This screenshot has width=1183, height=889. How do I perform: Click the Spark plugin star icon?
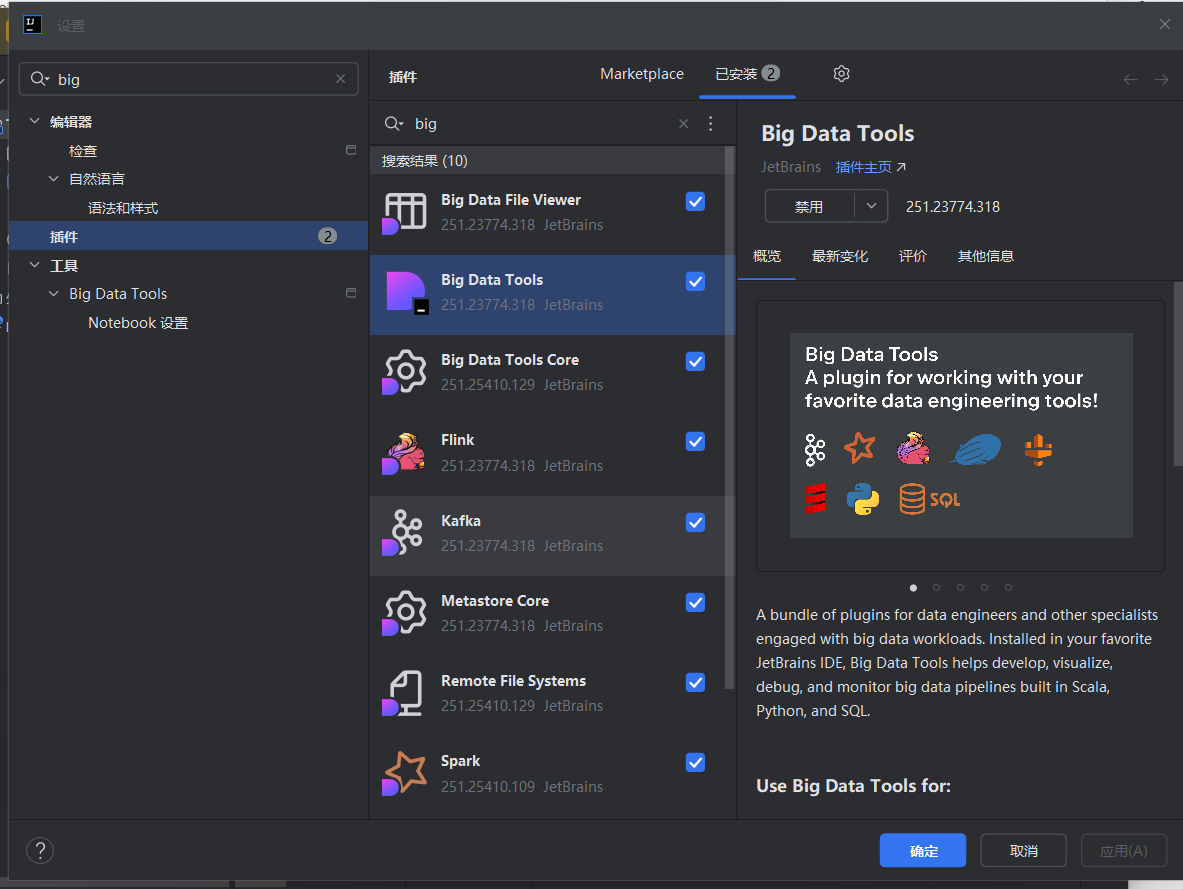(405, 774)
